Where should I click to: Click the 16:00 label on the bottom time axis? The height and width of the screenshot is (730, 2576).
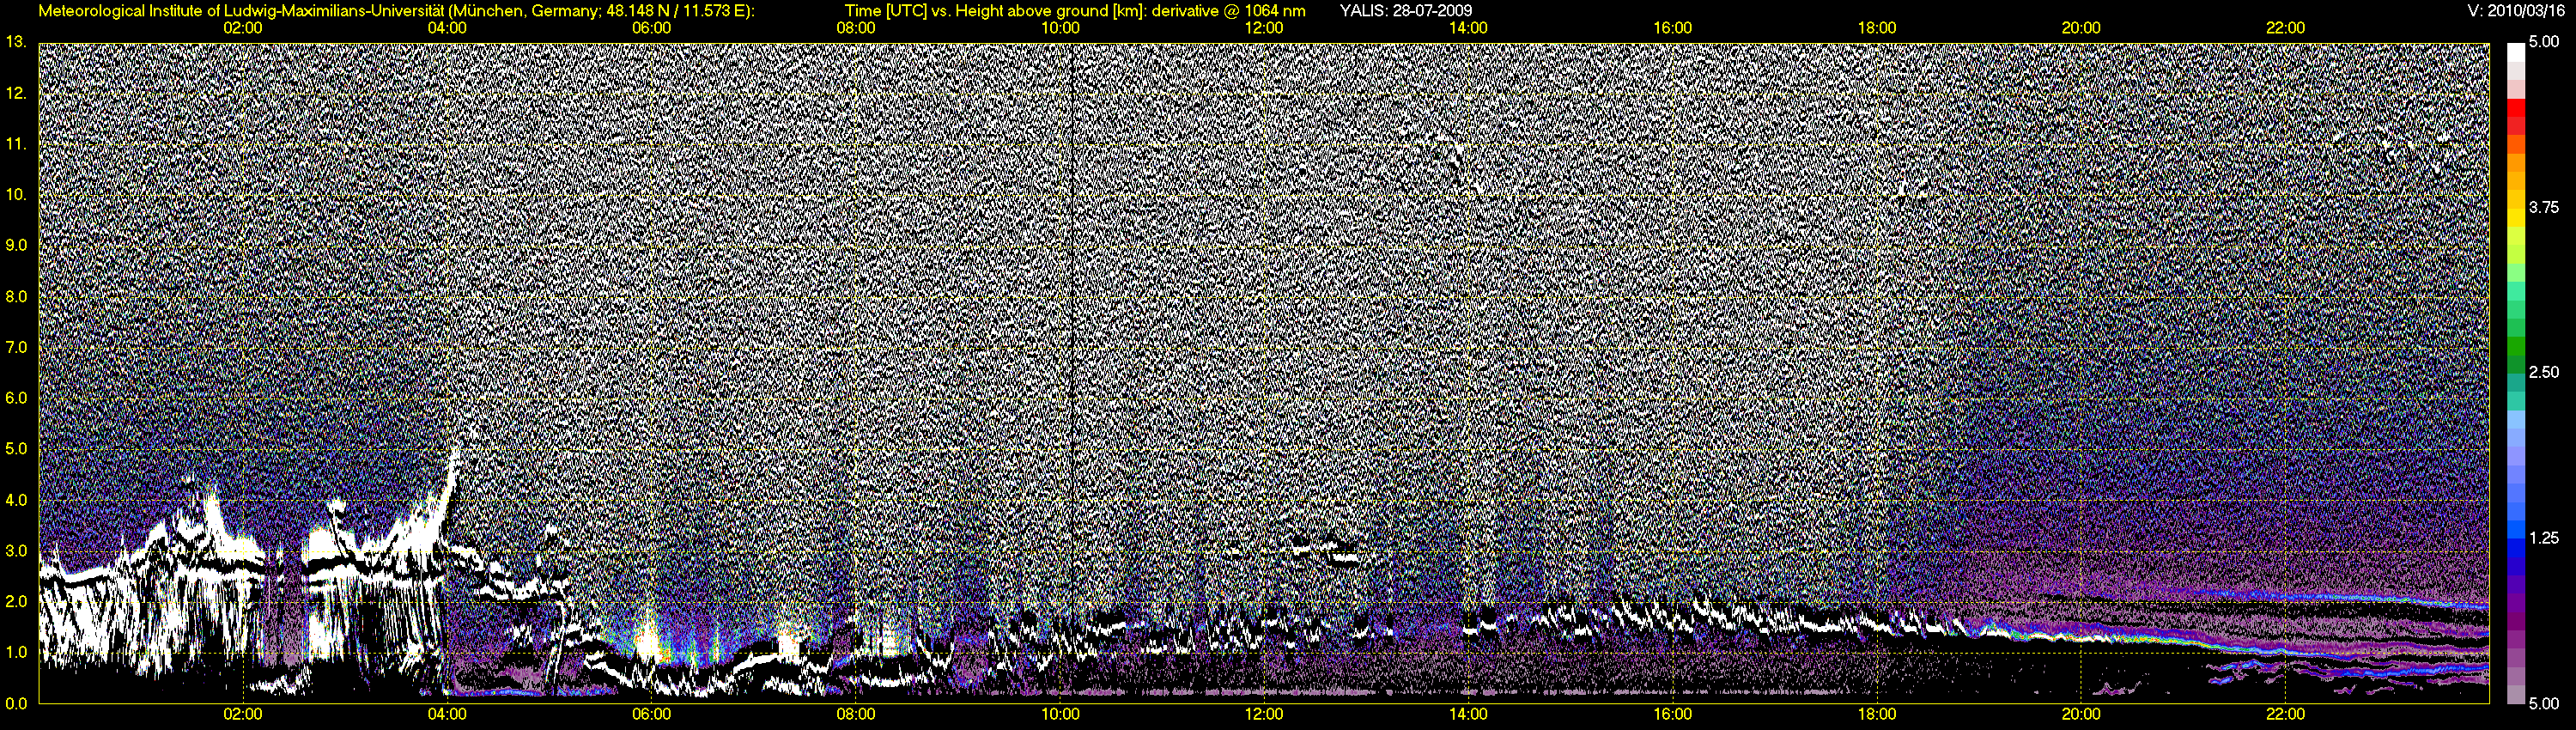(x=1673, y=715)
